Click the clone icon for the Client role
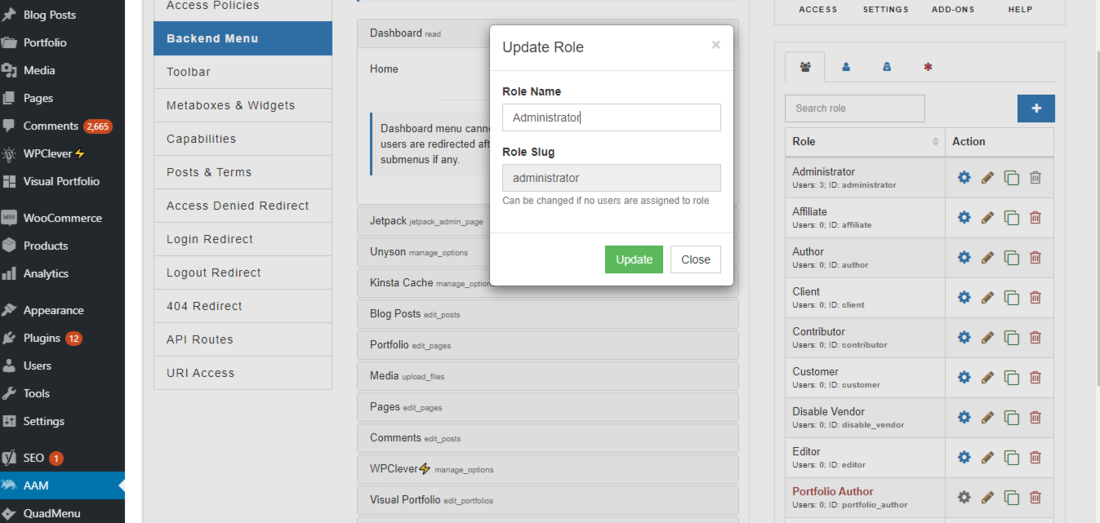Screen dimensions: 1100x523 (1011, 297)
